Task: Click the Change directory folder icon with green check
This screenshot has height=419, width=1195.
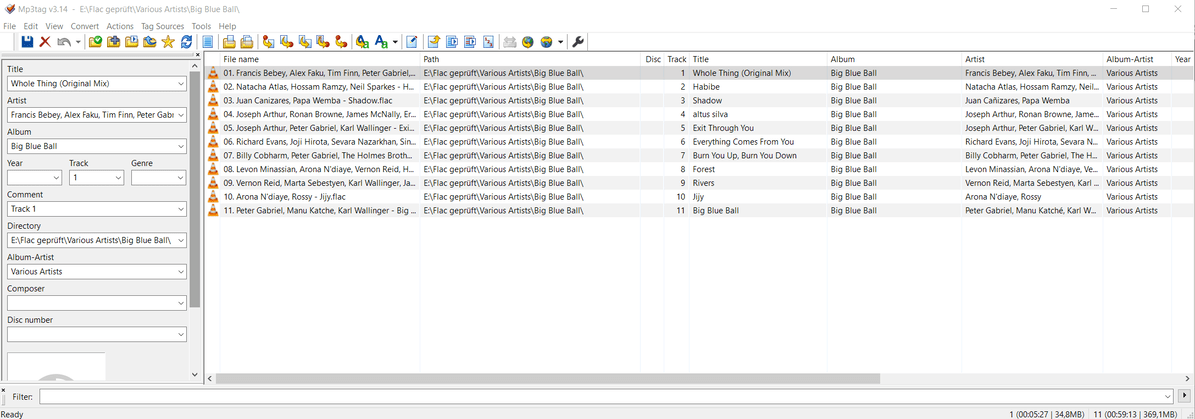Action: (95, 42)
